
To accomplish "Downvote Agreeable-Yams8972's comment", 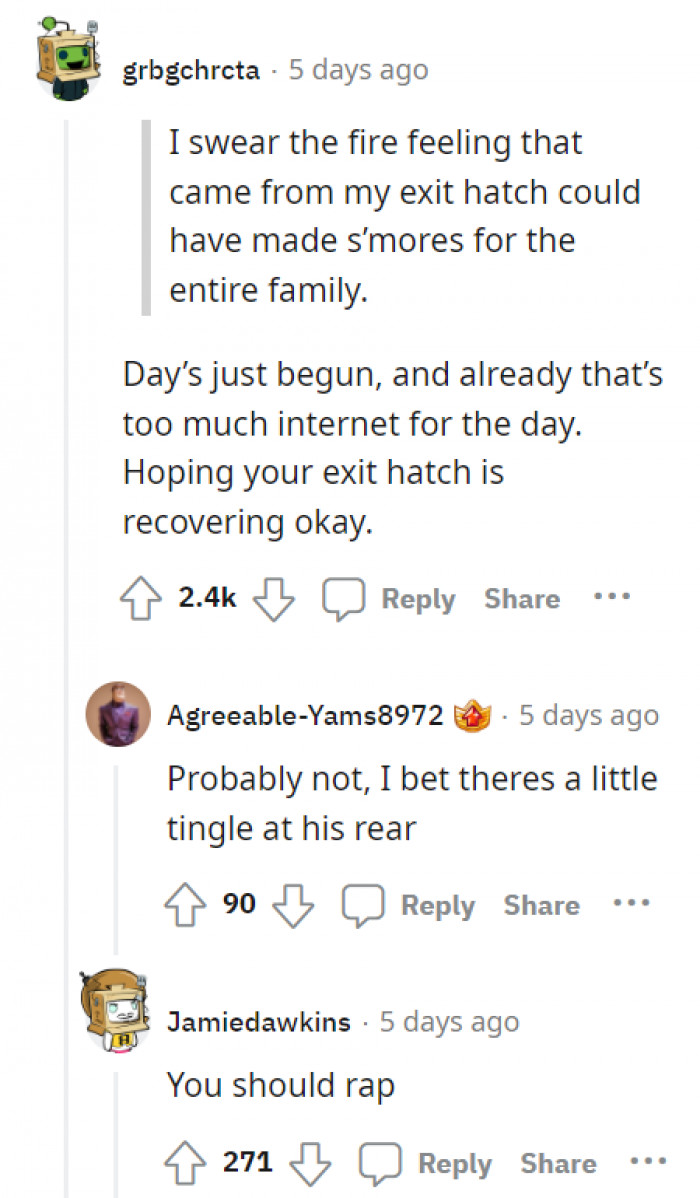I will point(295,906).
